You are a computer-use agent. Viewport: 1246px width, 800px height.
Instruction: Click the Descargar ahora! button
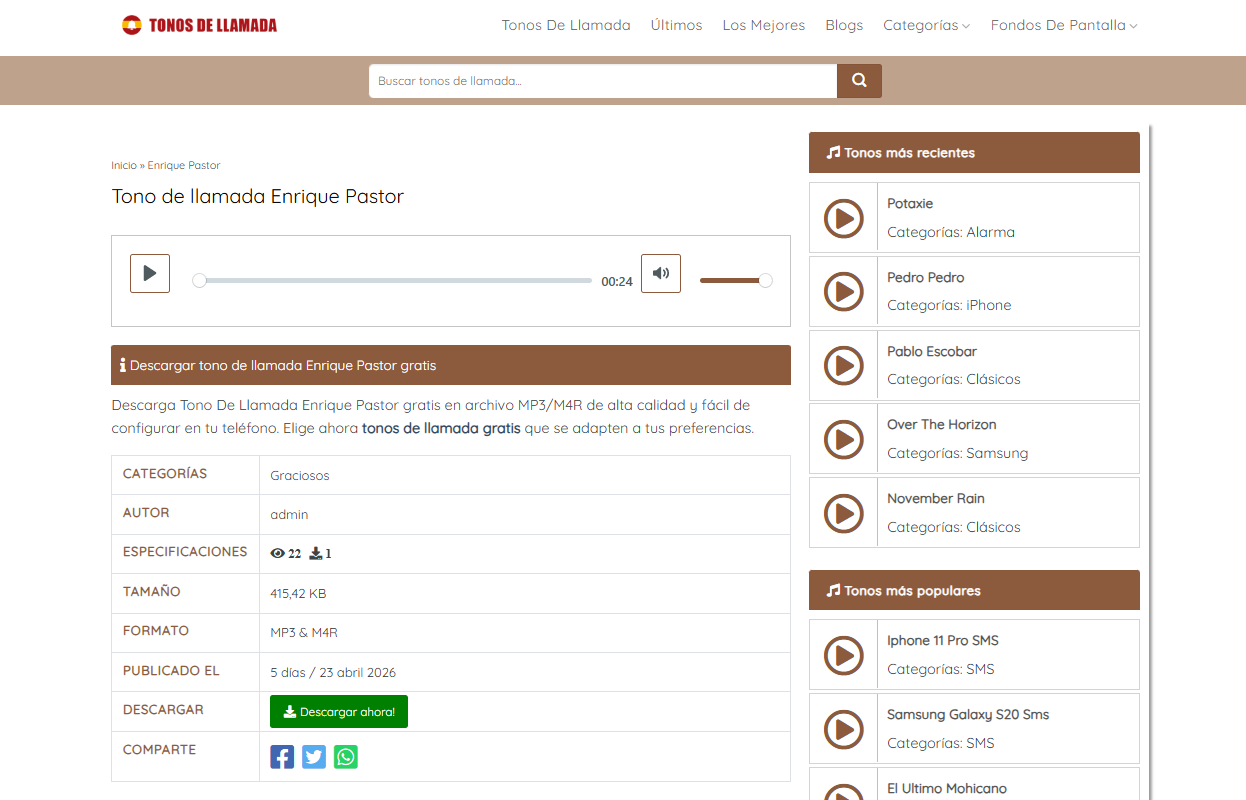(x=339, y=712)
